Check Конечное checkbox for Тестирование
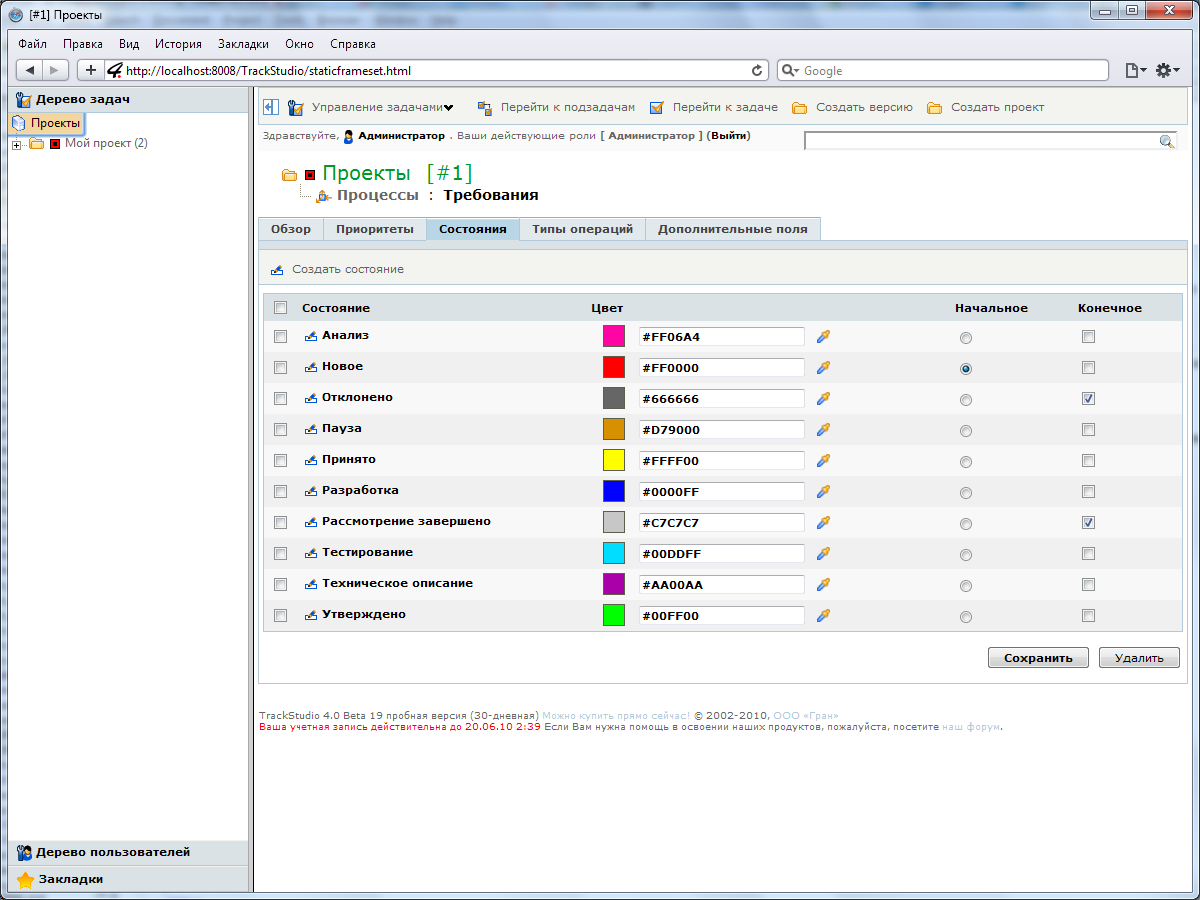The image size is (1200, 900). 1088,553
